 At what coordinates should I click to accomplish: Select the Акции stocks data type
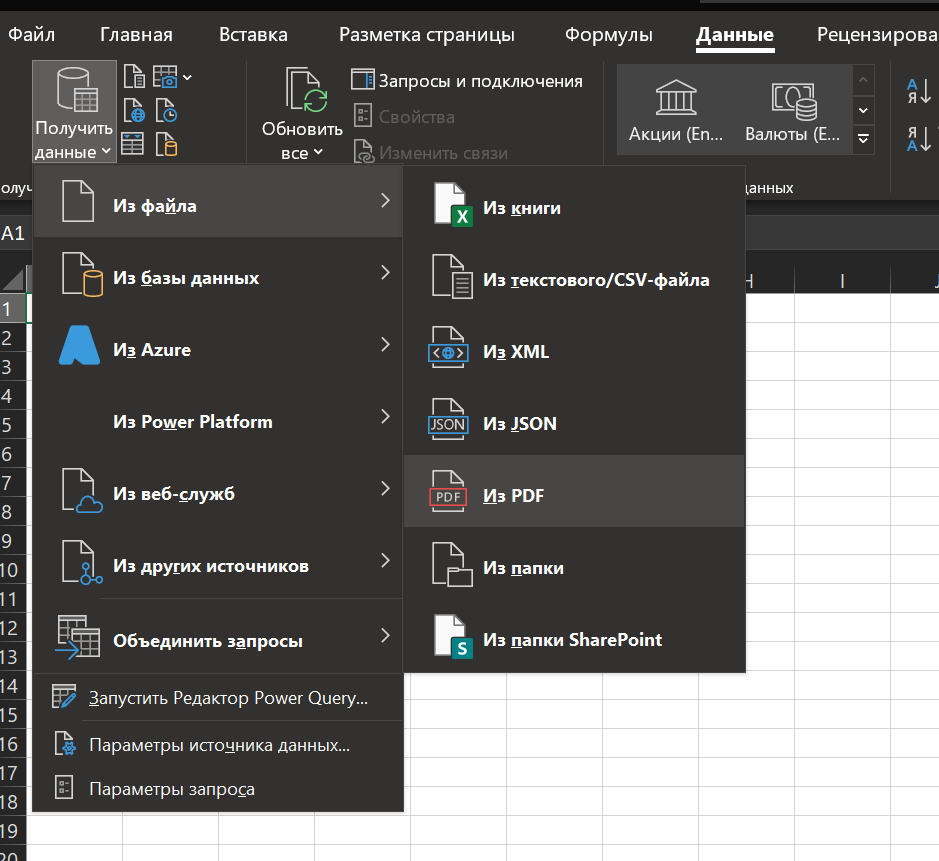(676, 110)
